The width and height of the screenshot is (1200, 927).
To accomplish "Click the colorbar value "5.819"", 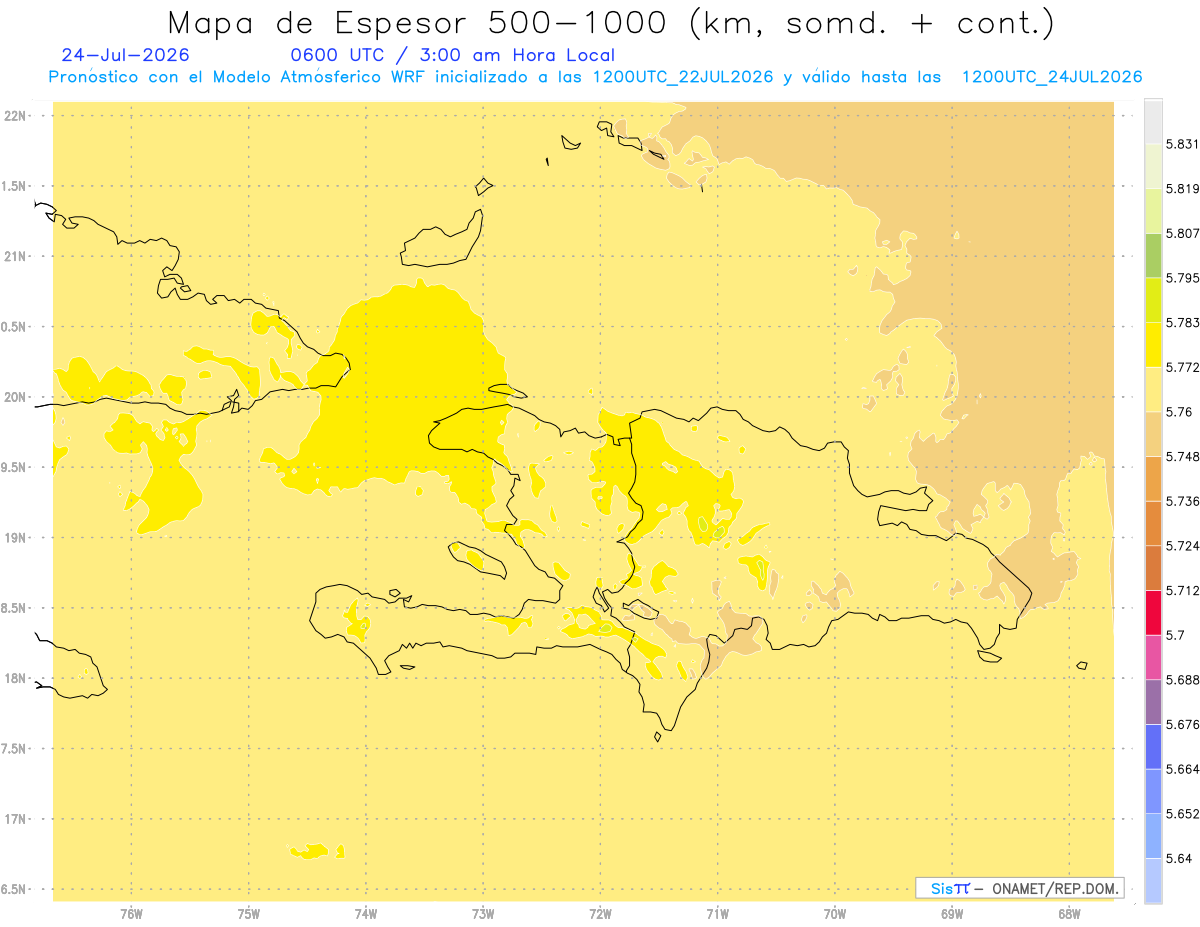I will [1183, 189].
